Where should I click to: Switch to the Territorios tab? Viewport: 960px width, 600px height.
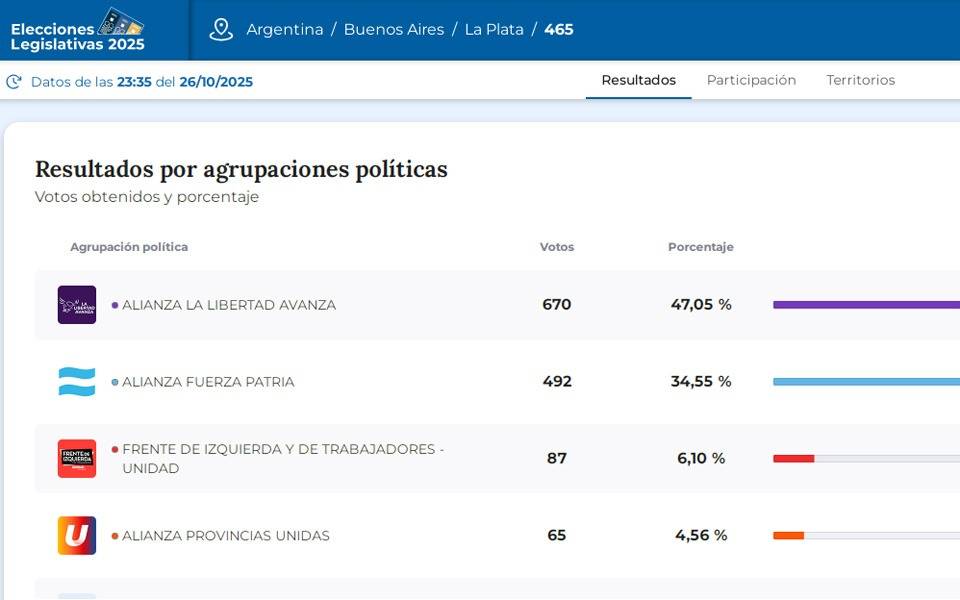coord(860,80)
